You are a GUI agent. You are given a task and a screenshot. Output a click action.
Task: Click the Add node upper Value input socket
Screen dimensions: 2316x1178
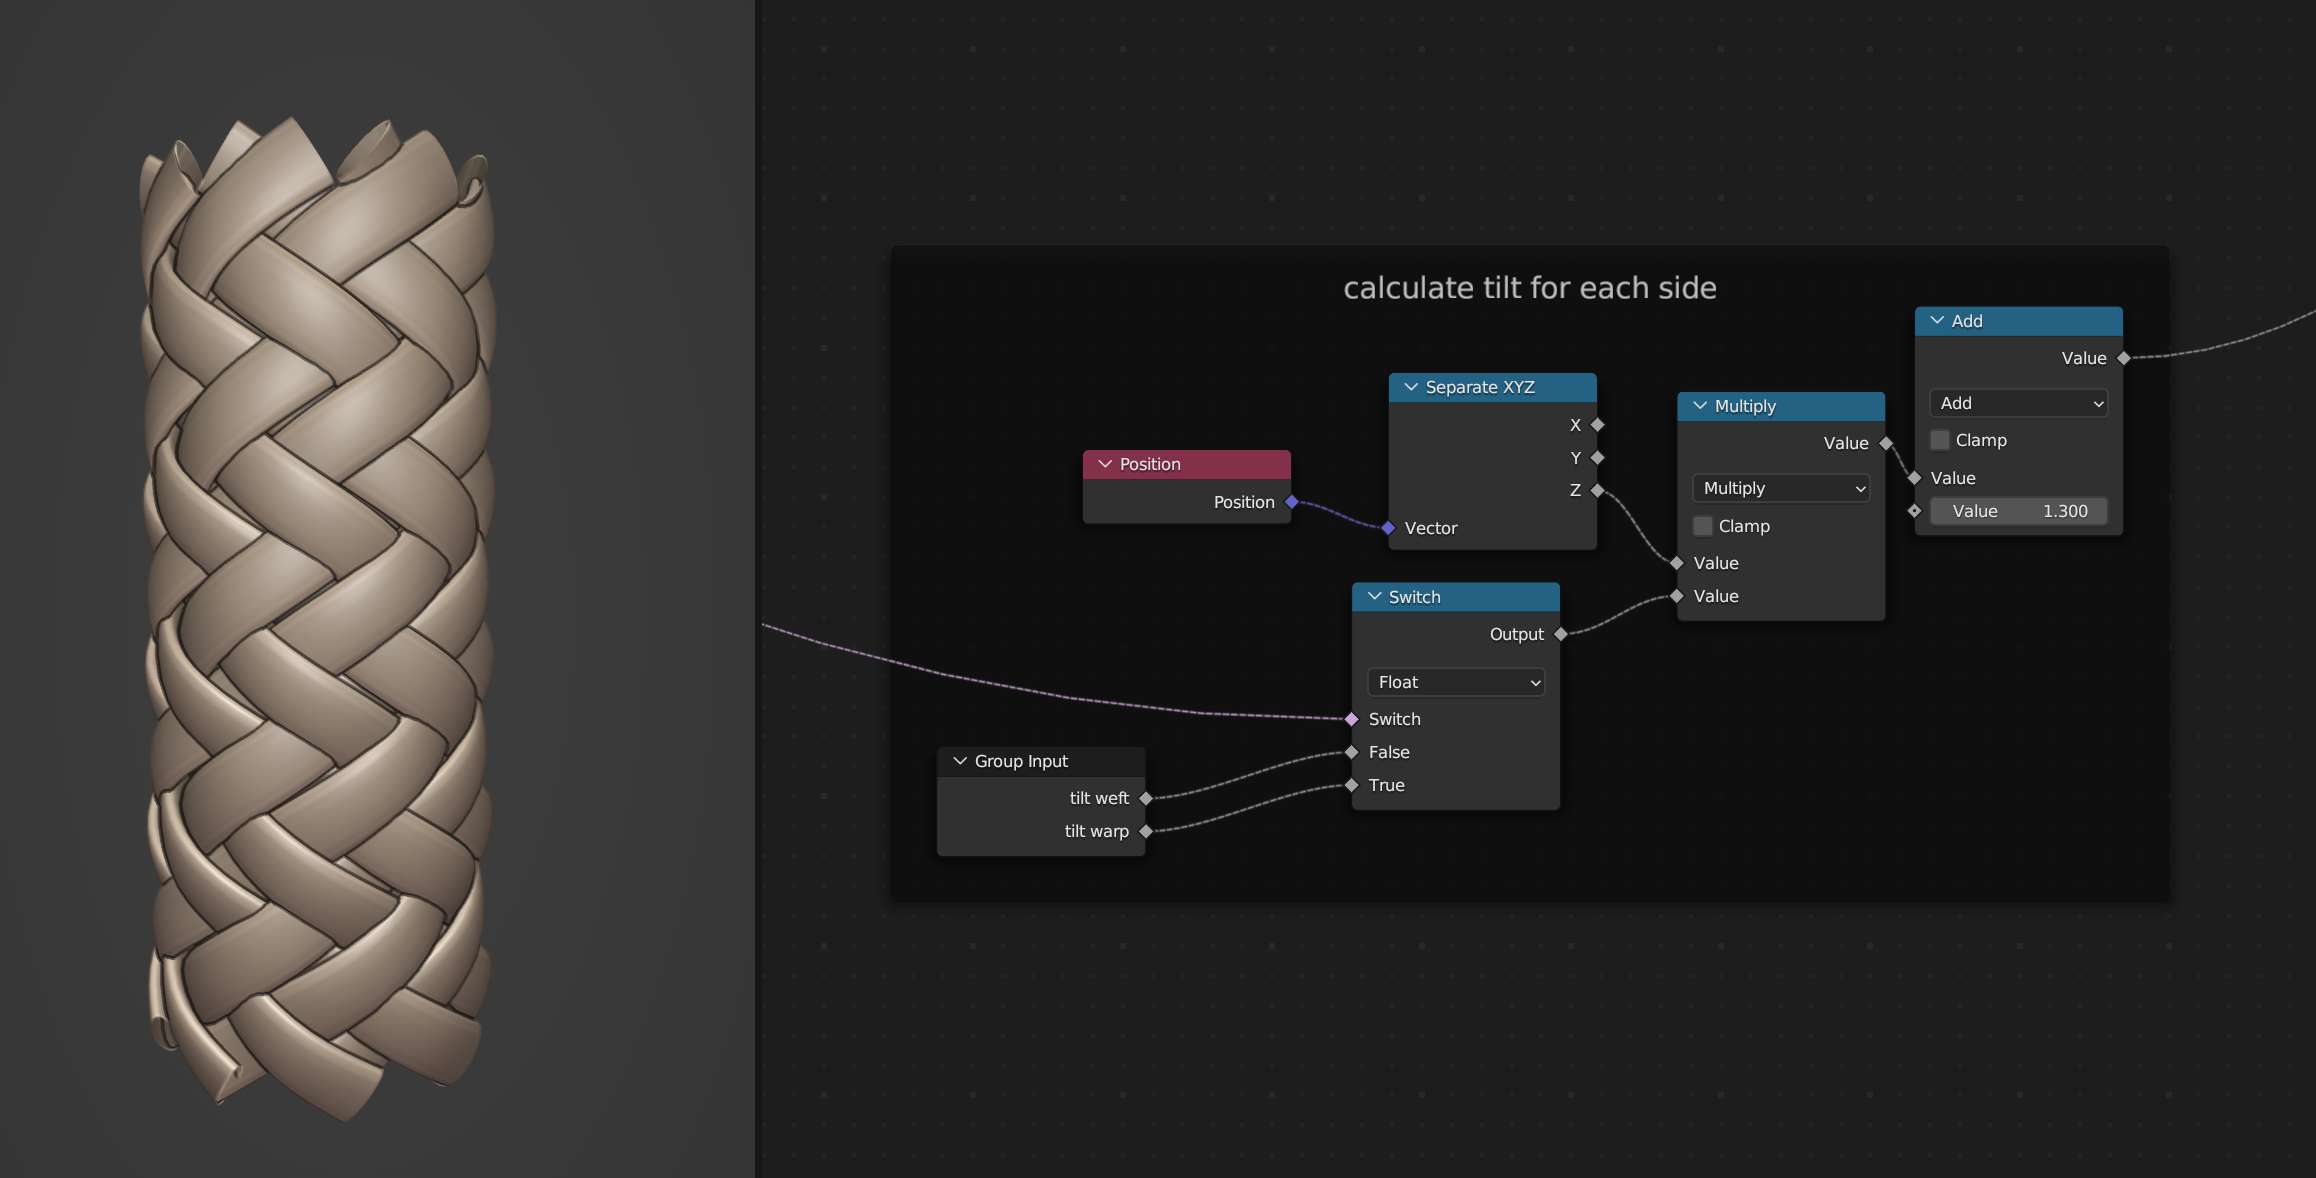[1914, 478]
